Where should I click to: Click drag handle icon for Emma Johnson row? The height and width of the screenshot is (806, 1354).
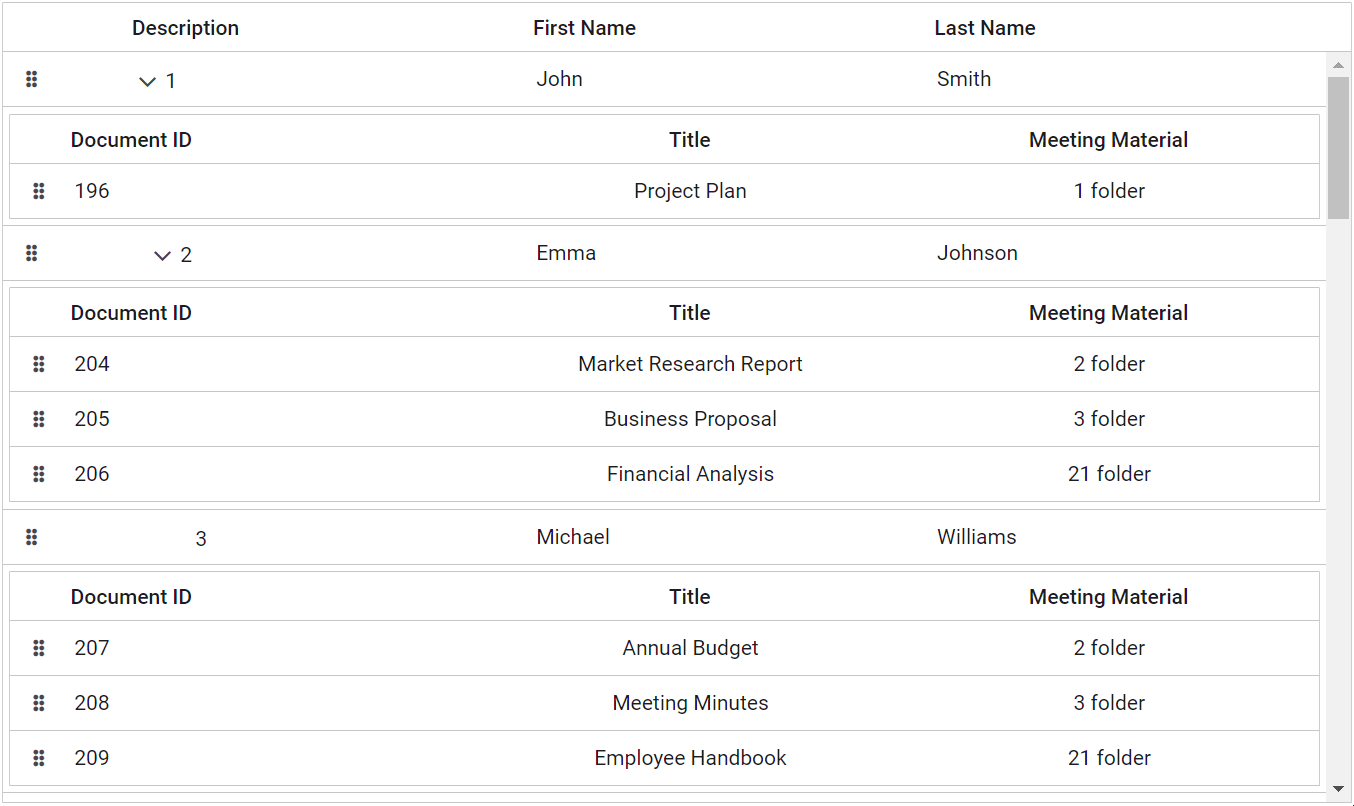tap(31, 253)
